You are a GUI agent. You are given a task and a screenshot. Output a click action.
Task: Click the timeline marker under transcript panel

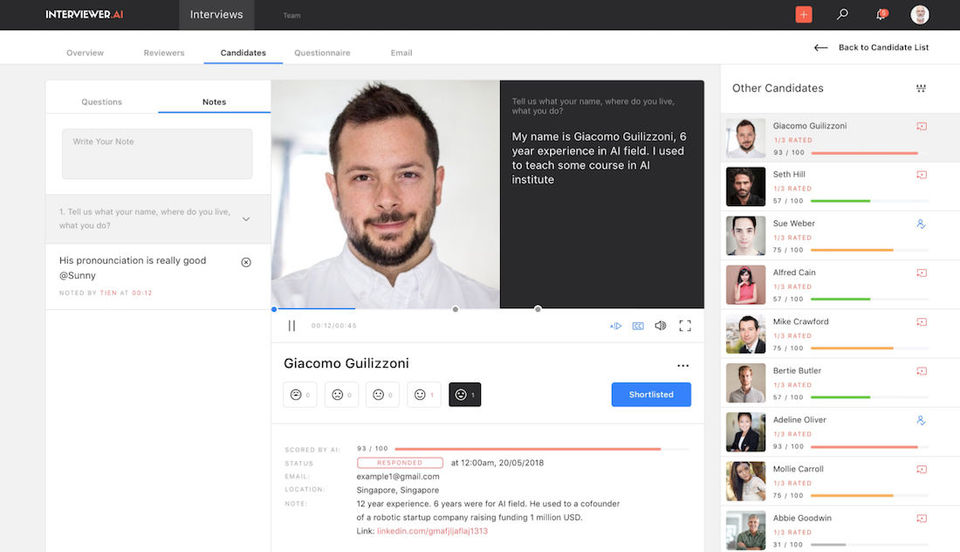[x=538, y=309]
